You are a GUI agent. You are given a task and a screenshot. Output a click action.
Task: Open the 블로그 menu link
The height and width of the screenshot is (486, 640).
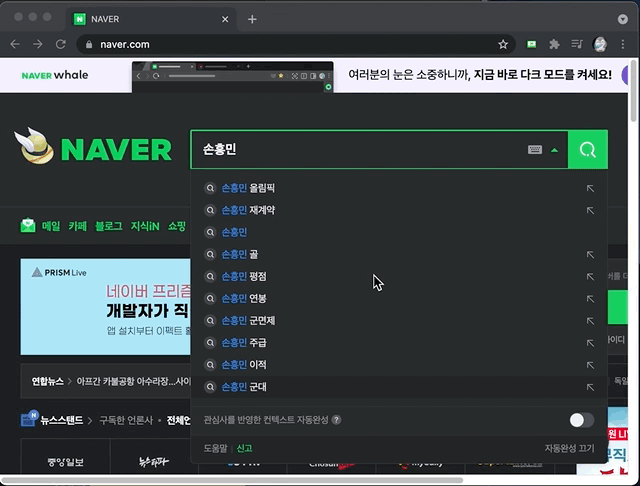pos(109,226)
